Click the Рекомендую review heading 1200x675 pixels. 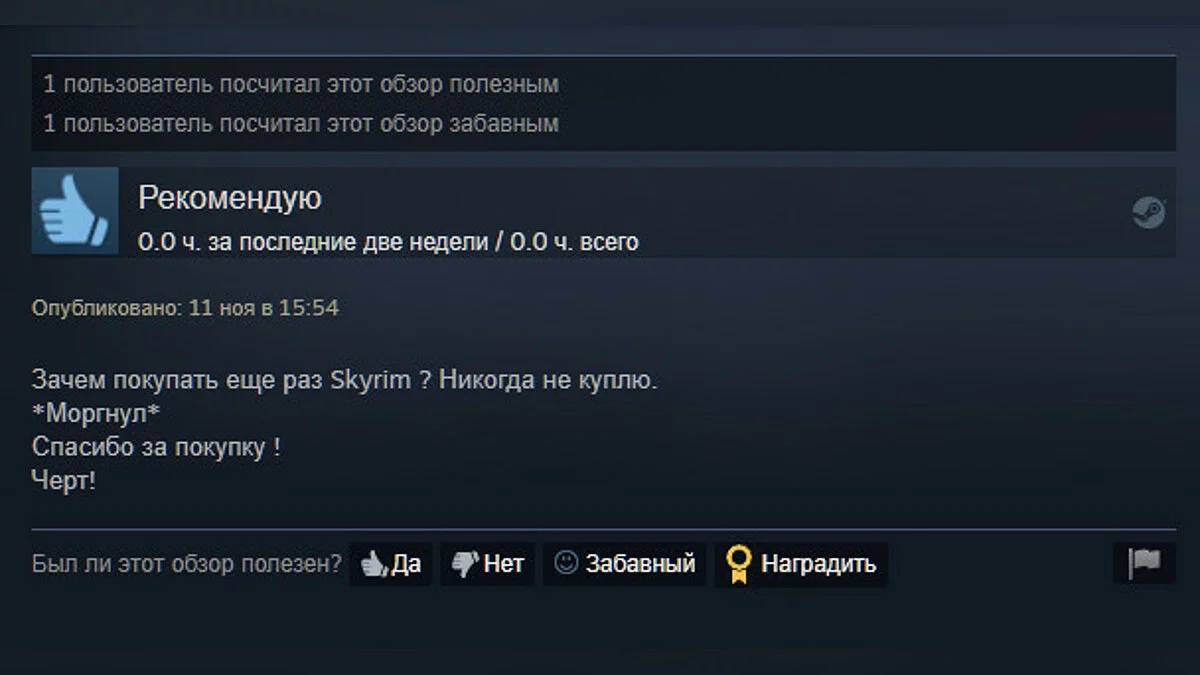point(230,198)
